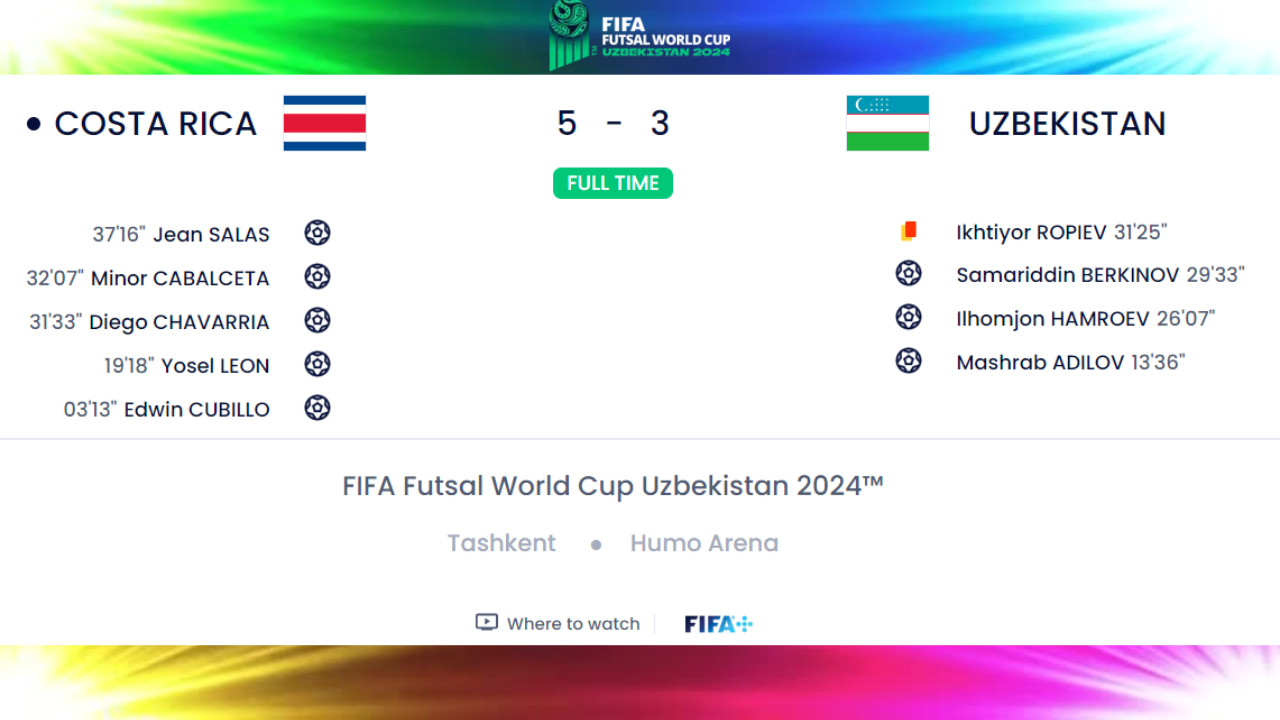Click the goal ball icon beside Ilhomjon HAMROEV
This screenshot has width=1280, height=720.
coord(908,317)
